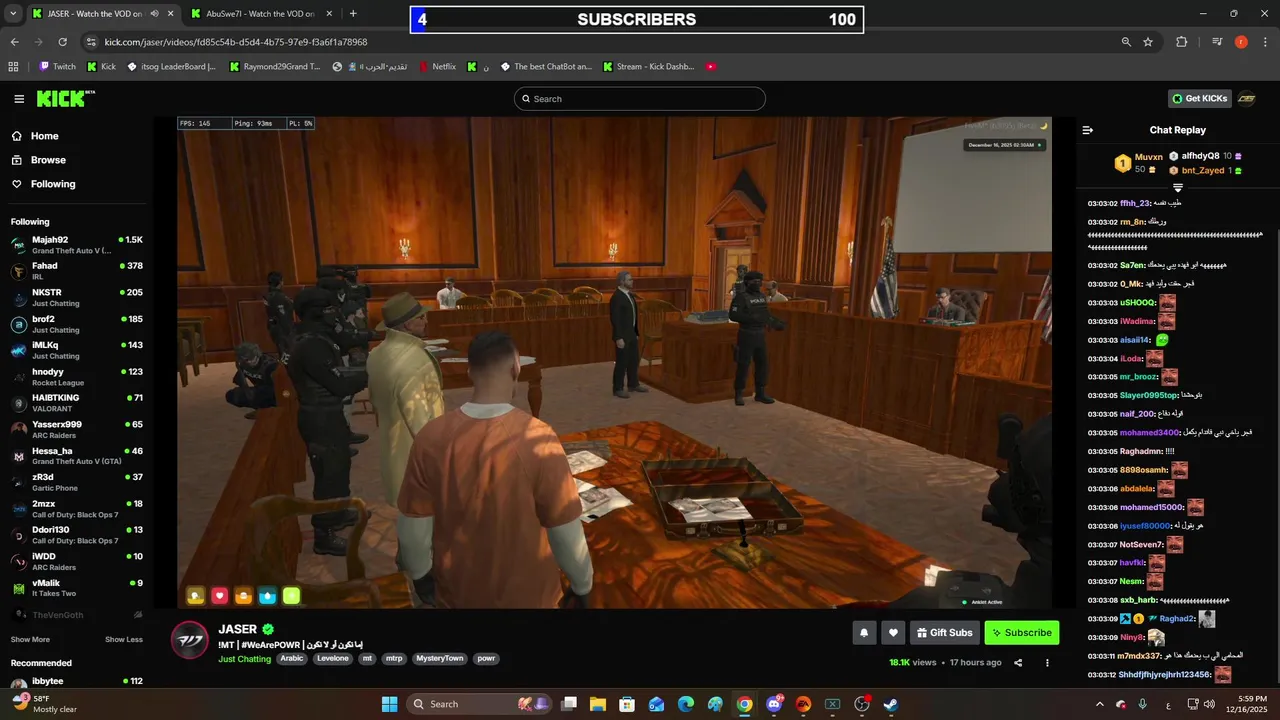This screenshot has height=720, width=1280.
Task: Open Majah92 channel in the following list
Action: [x=76, y=245]
